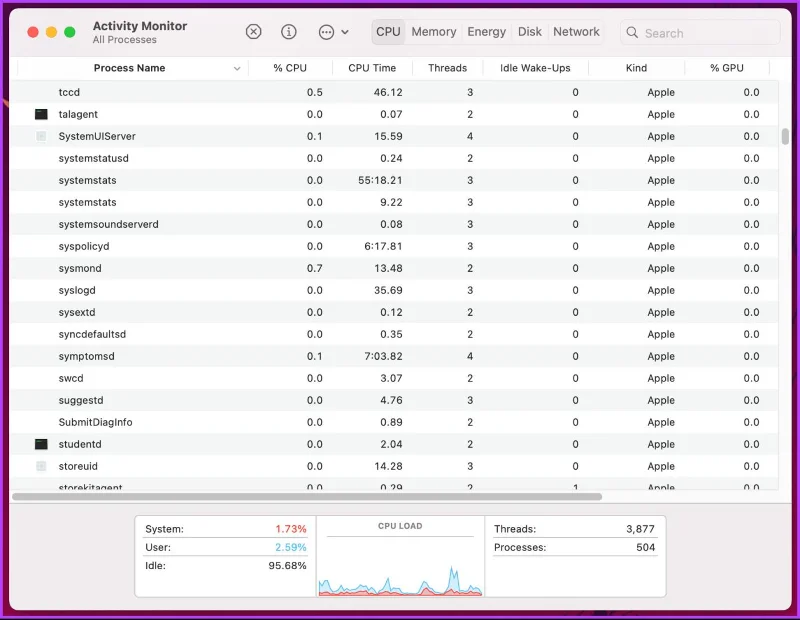Sort by % CPU column header
Viewport: 800px width, 620px height.
click(290, 68)
